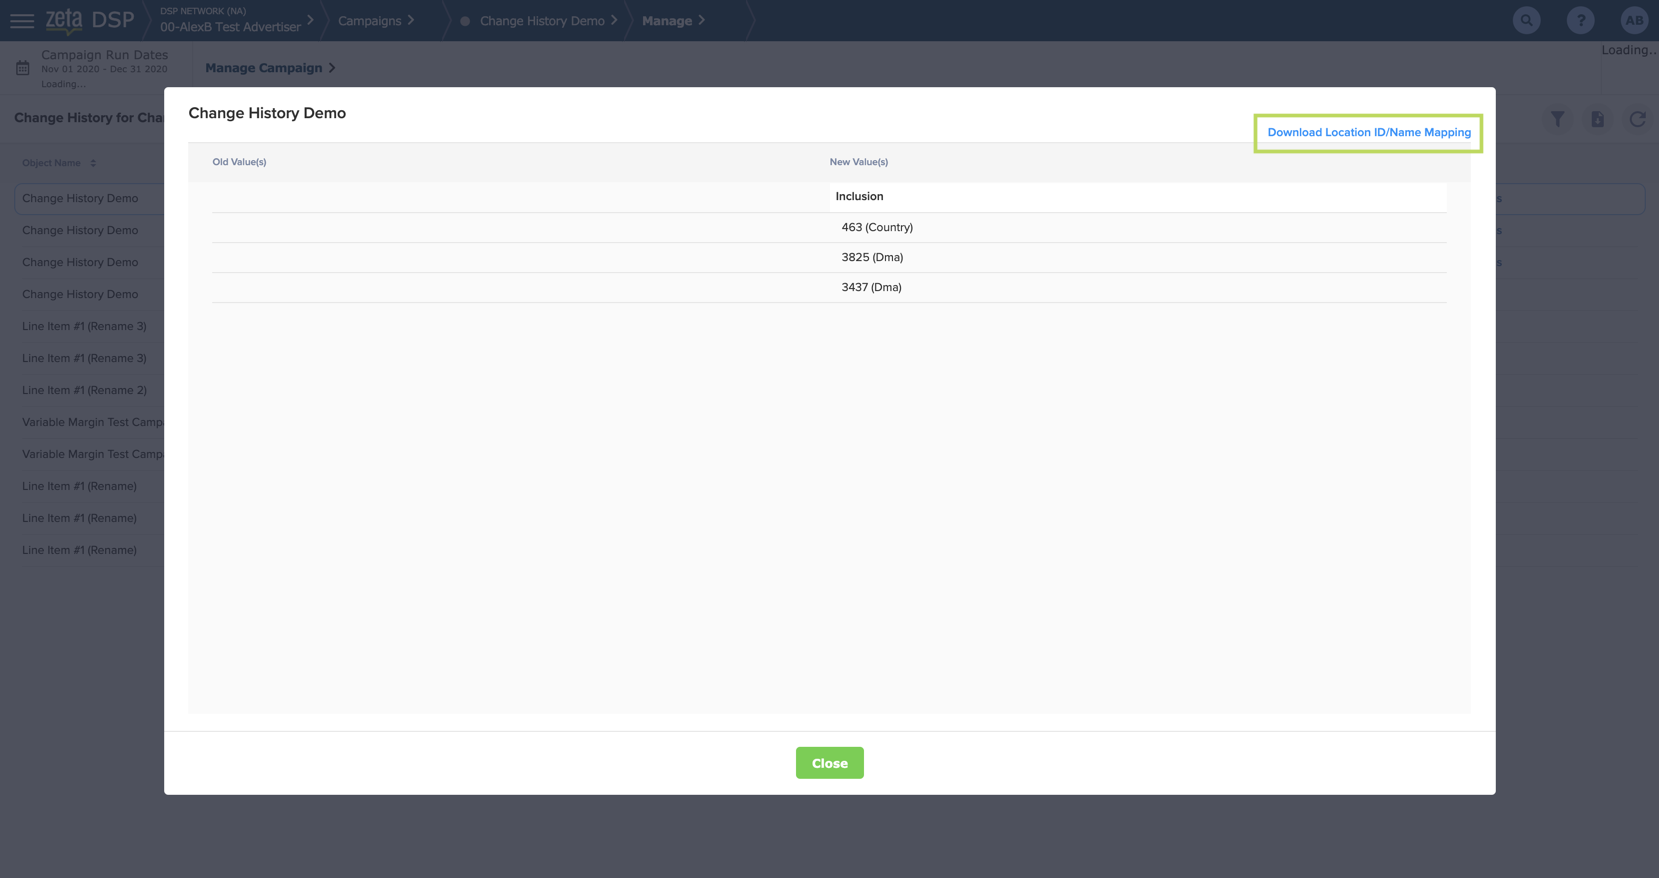1659x878 pixels.
Task: Click the export file icon
Action: pos(1597,119)
